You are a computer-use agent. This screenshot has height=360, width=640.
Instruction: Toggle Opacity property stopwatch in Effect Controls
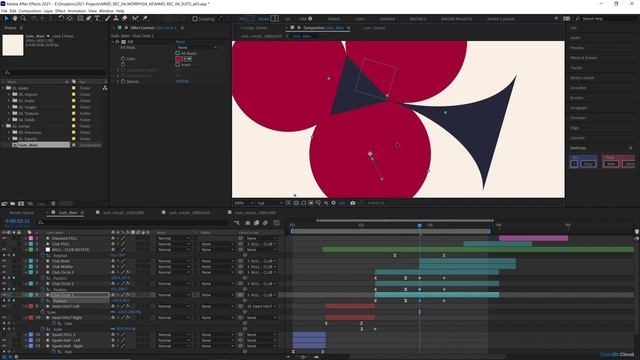pyautogui.click(x=123, y=82)
